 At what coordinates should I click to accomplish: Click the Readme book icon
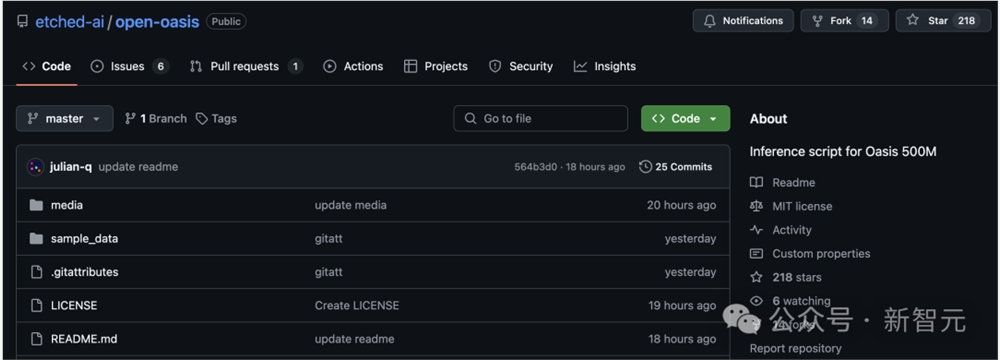point(756,183)
